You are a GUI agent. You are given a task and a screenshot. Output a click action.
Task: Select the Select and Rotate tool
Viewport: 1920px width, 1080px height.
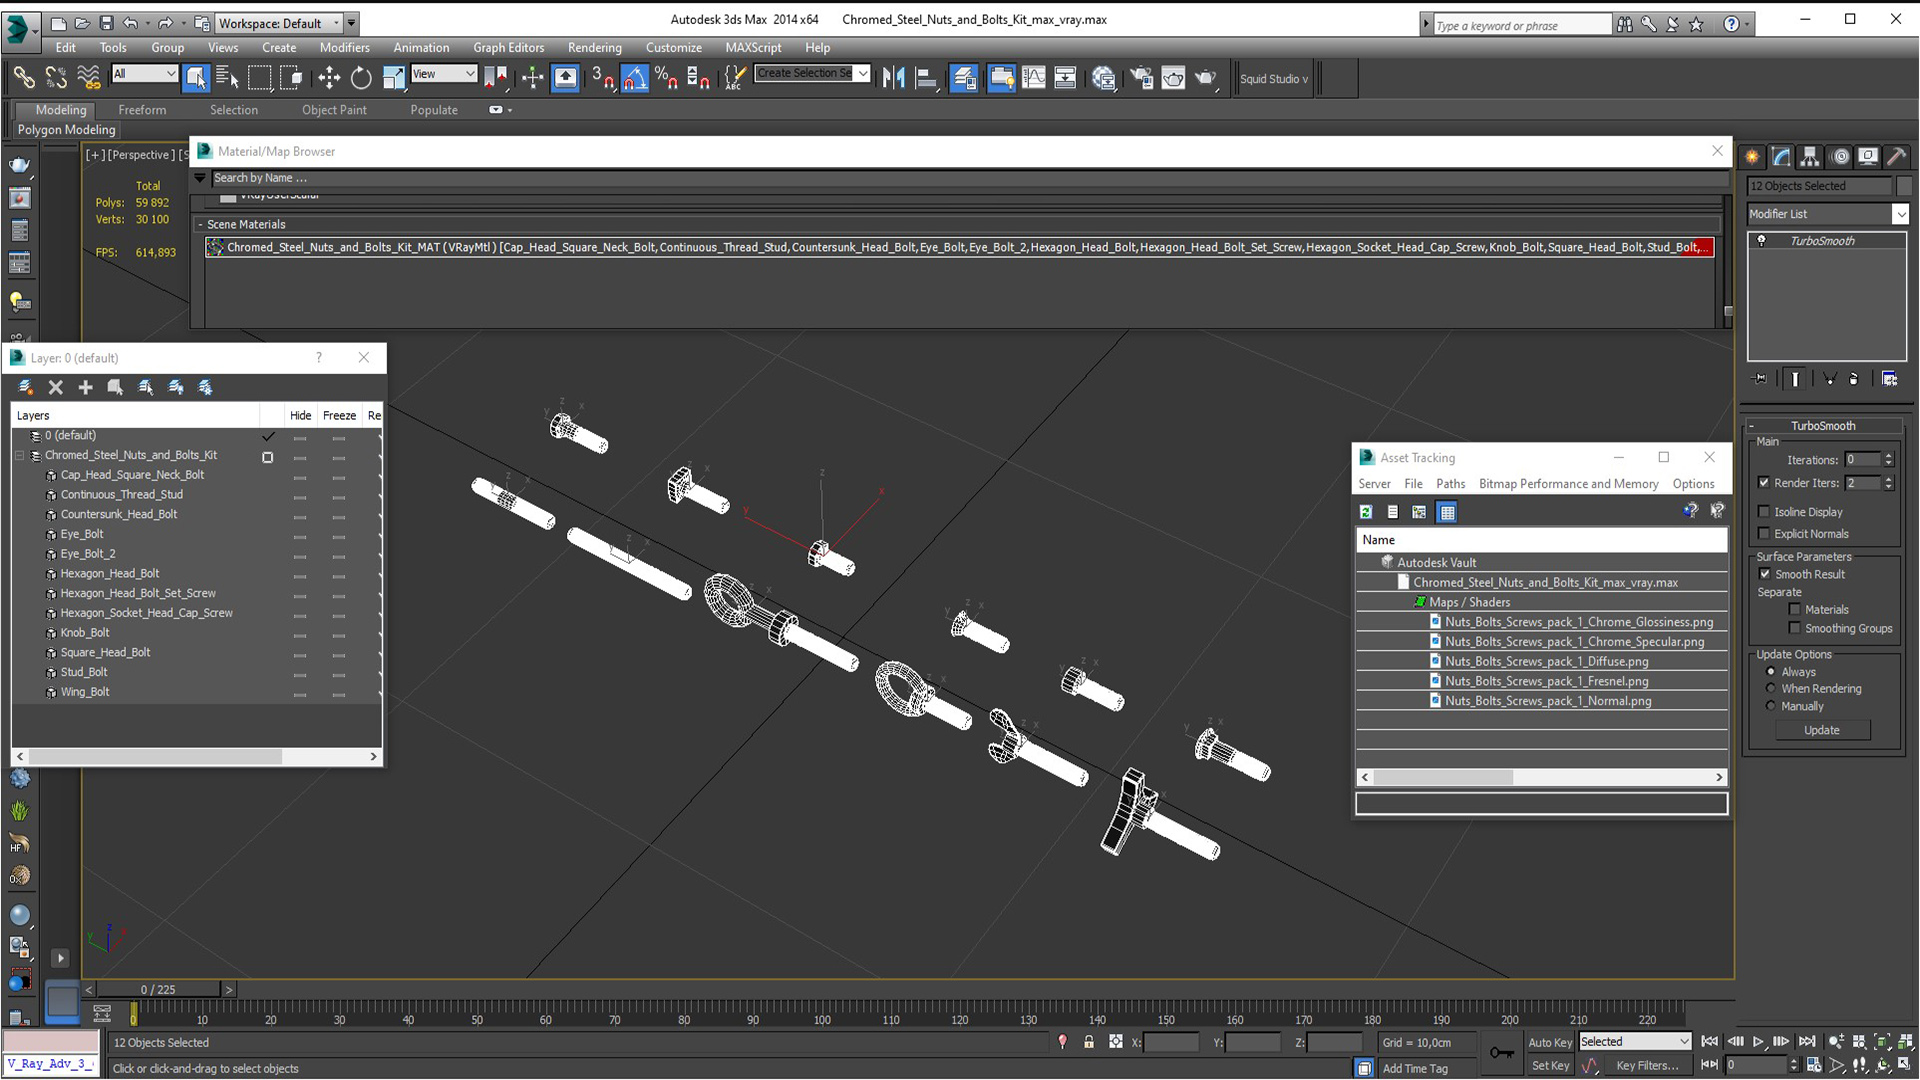tap(361, 78)
